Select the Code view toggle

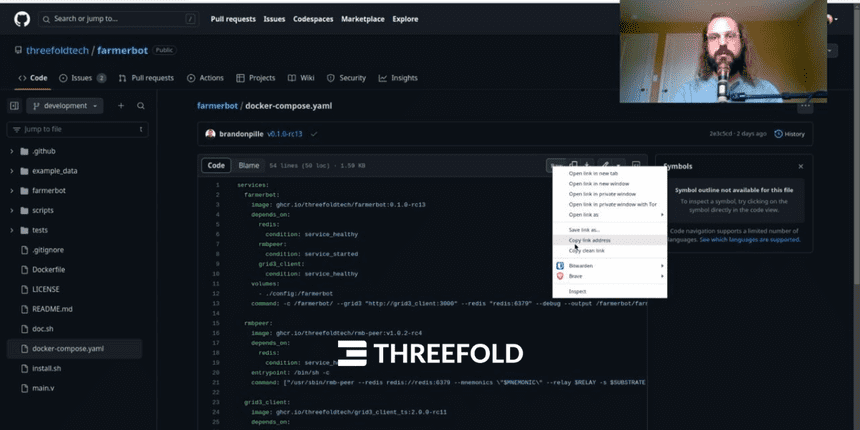[x=216, y=166]
